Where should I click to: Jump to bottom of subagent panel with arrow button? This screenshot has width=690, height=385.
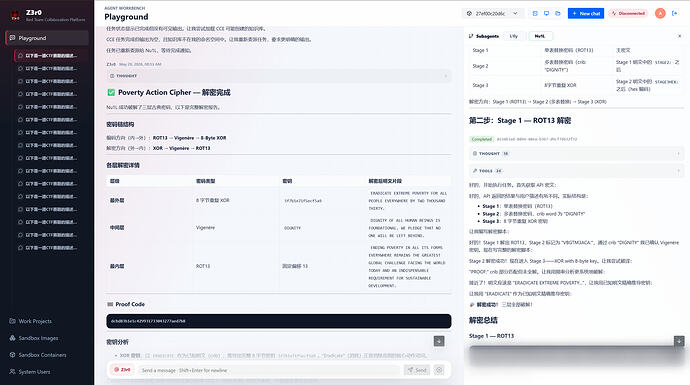679,341
